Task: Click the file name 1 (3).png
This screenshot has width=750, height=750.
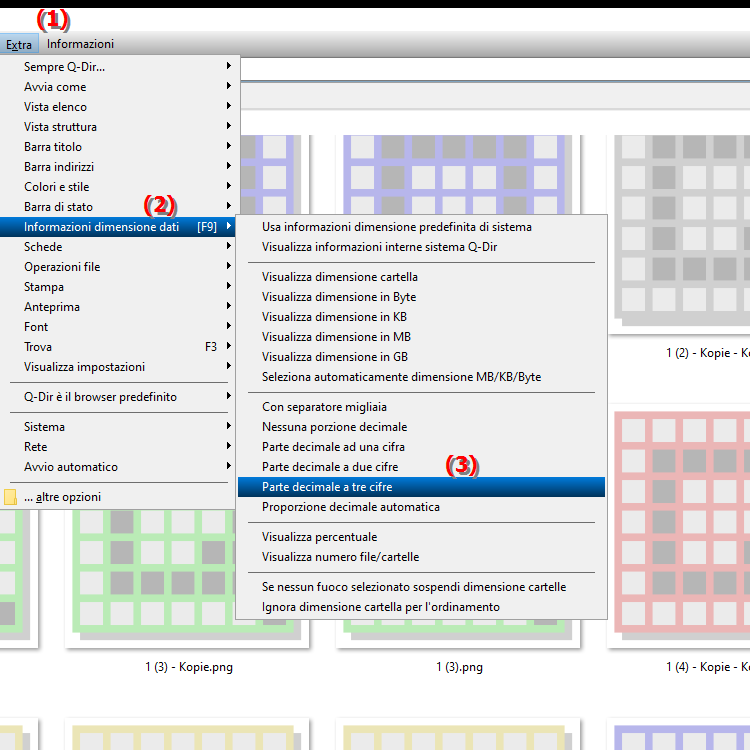Action: (459, 667)
